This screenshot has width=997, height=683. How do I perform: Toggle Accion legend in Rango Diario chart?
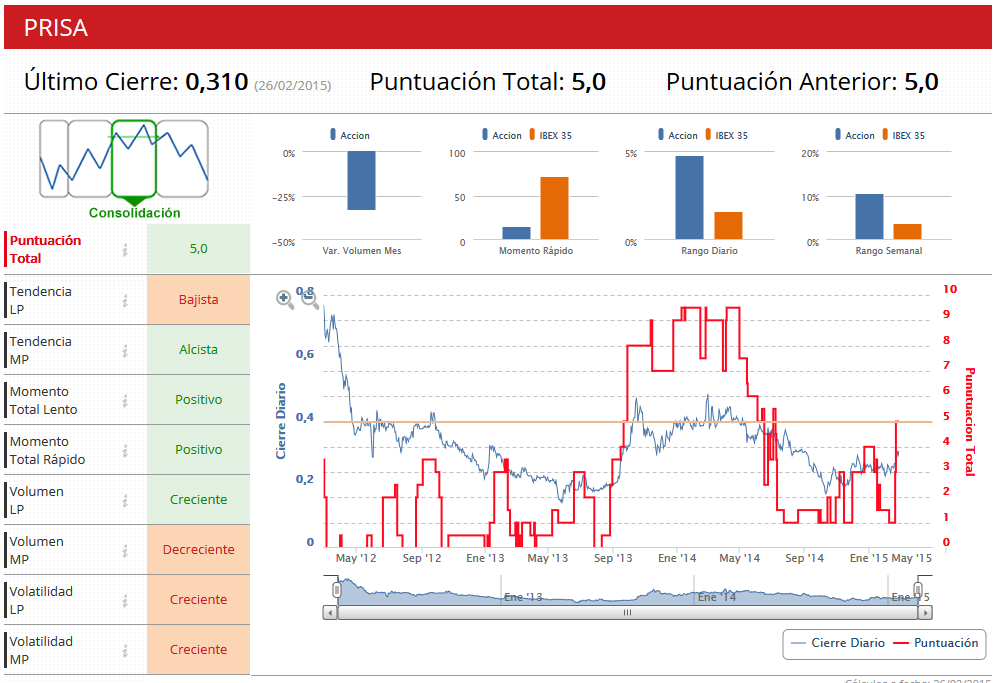(x=678, y=135)
